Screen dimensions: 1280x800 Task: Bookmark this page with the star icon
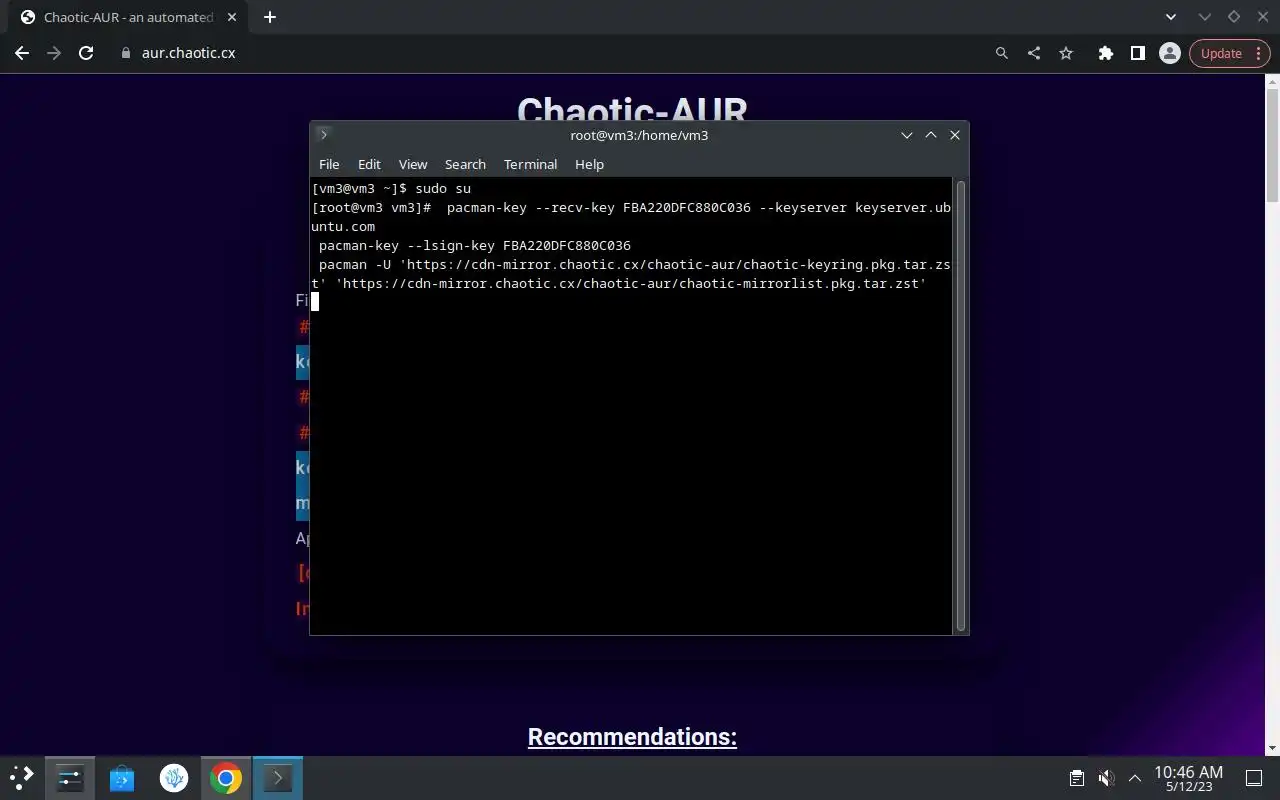1066,53
